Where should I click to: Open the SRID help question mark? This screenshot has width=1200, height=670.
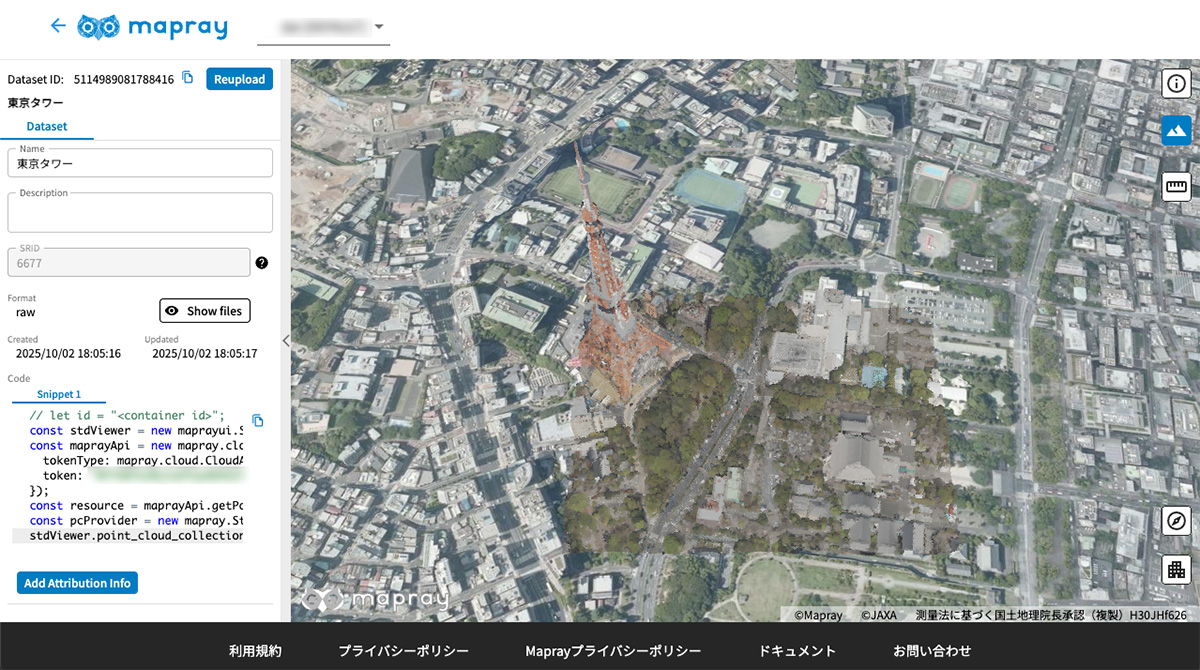262,263
